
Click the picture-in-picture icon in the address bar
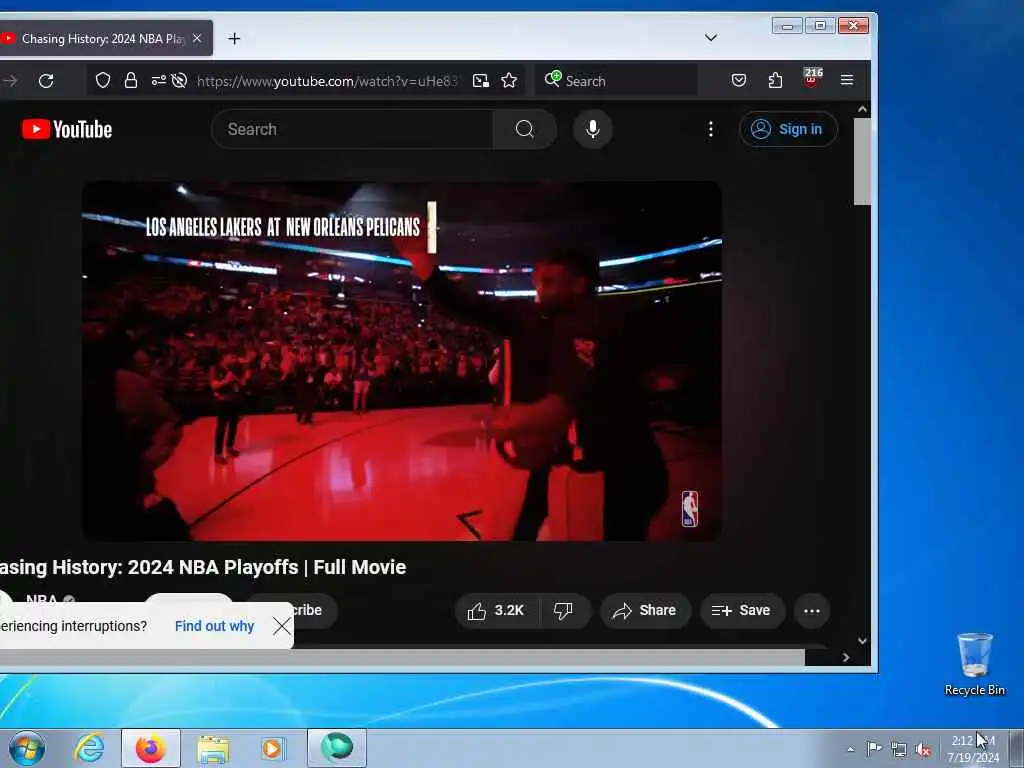(x=481, y=80)
